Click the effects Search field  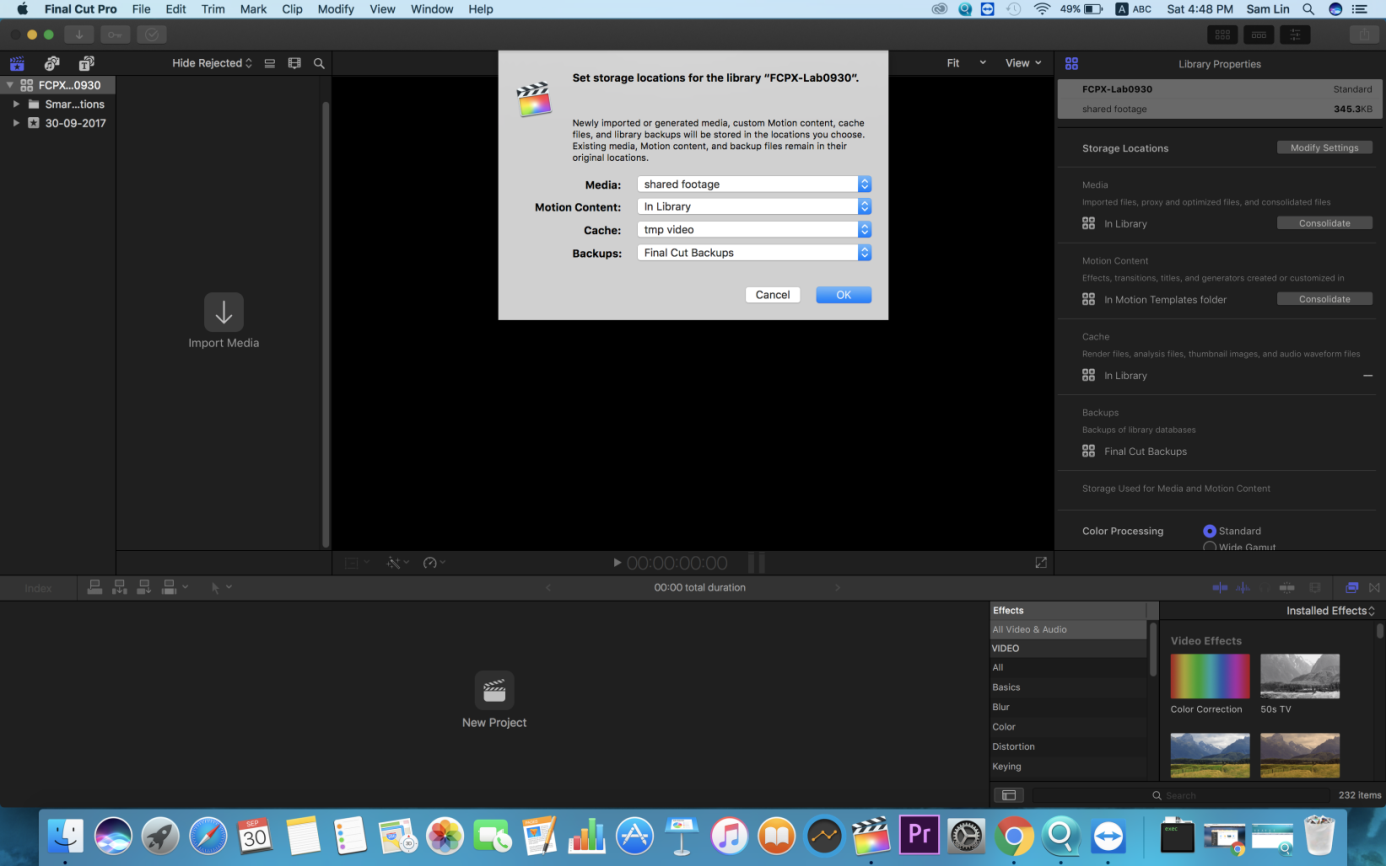coord(1181,795)
